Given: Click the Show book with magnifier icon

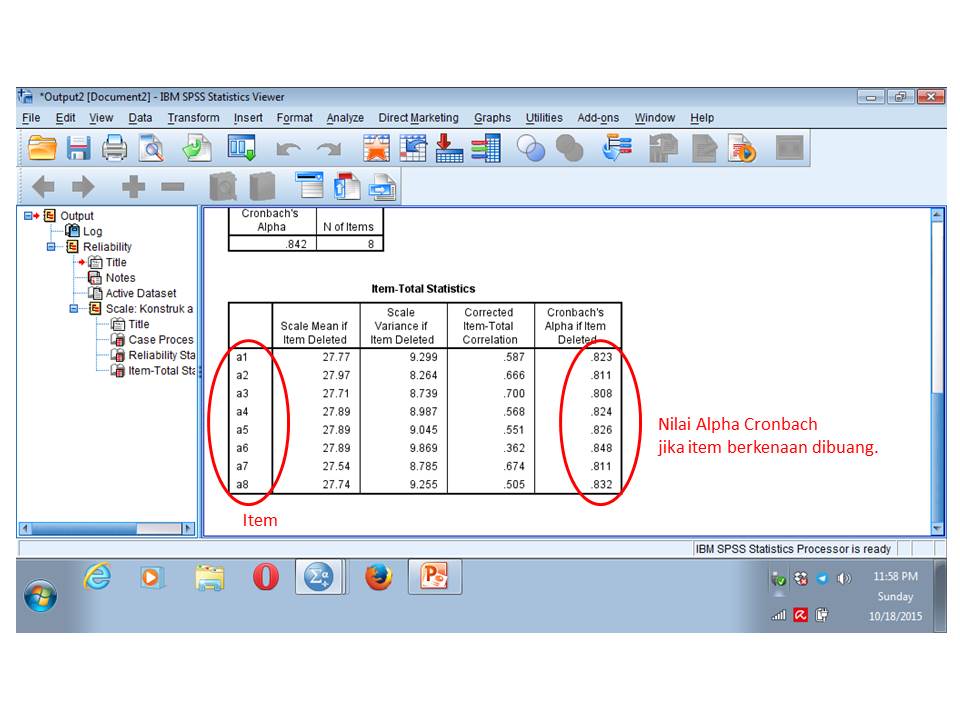Looking at the screenshot, I should 223,186.
